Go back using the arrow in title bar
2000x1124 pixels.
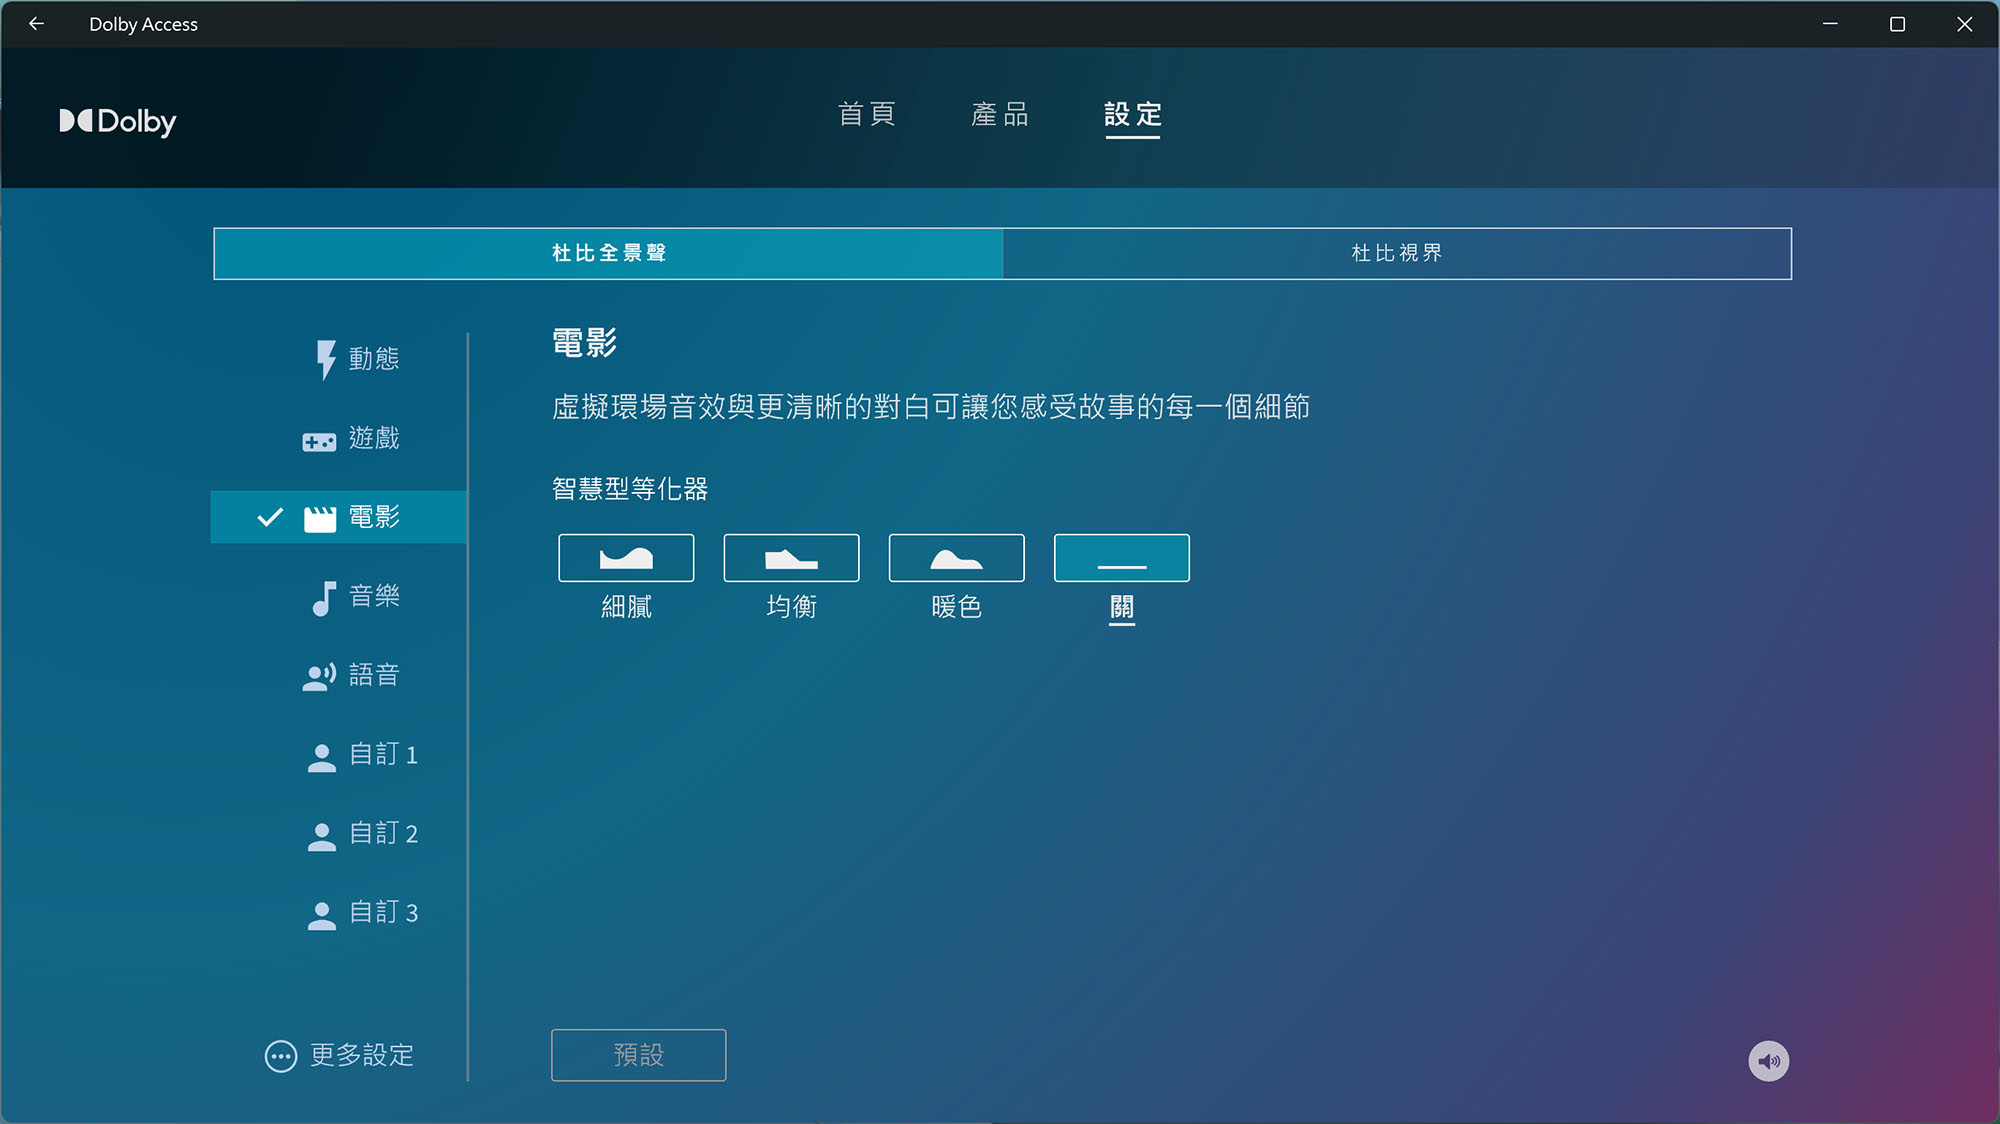coord(37,24)
